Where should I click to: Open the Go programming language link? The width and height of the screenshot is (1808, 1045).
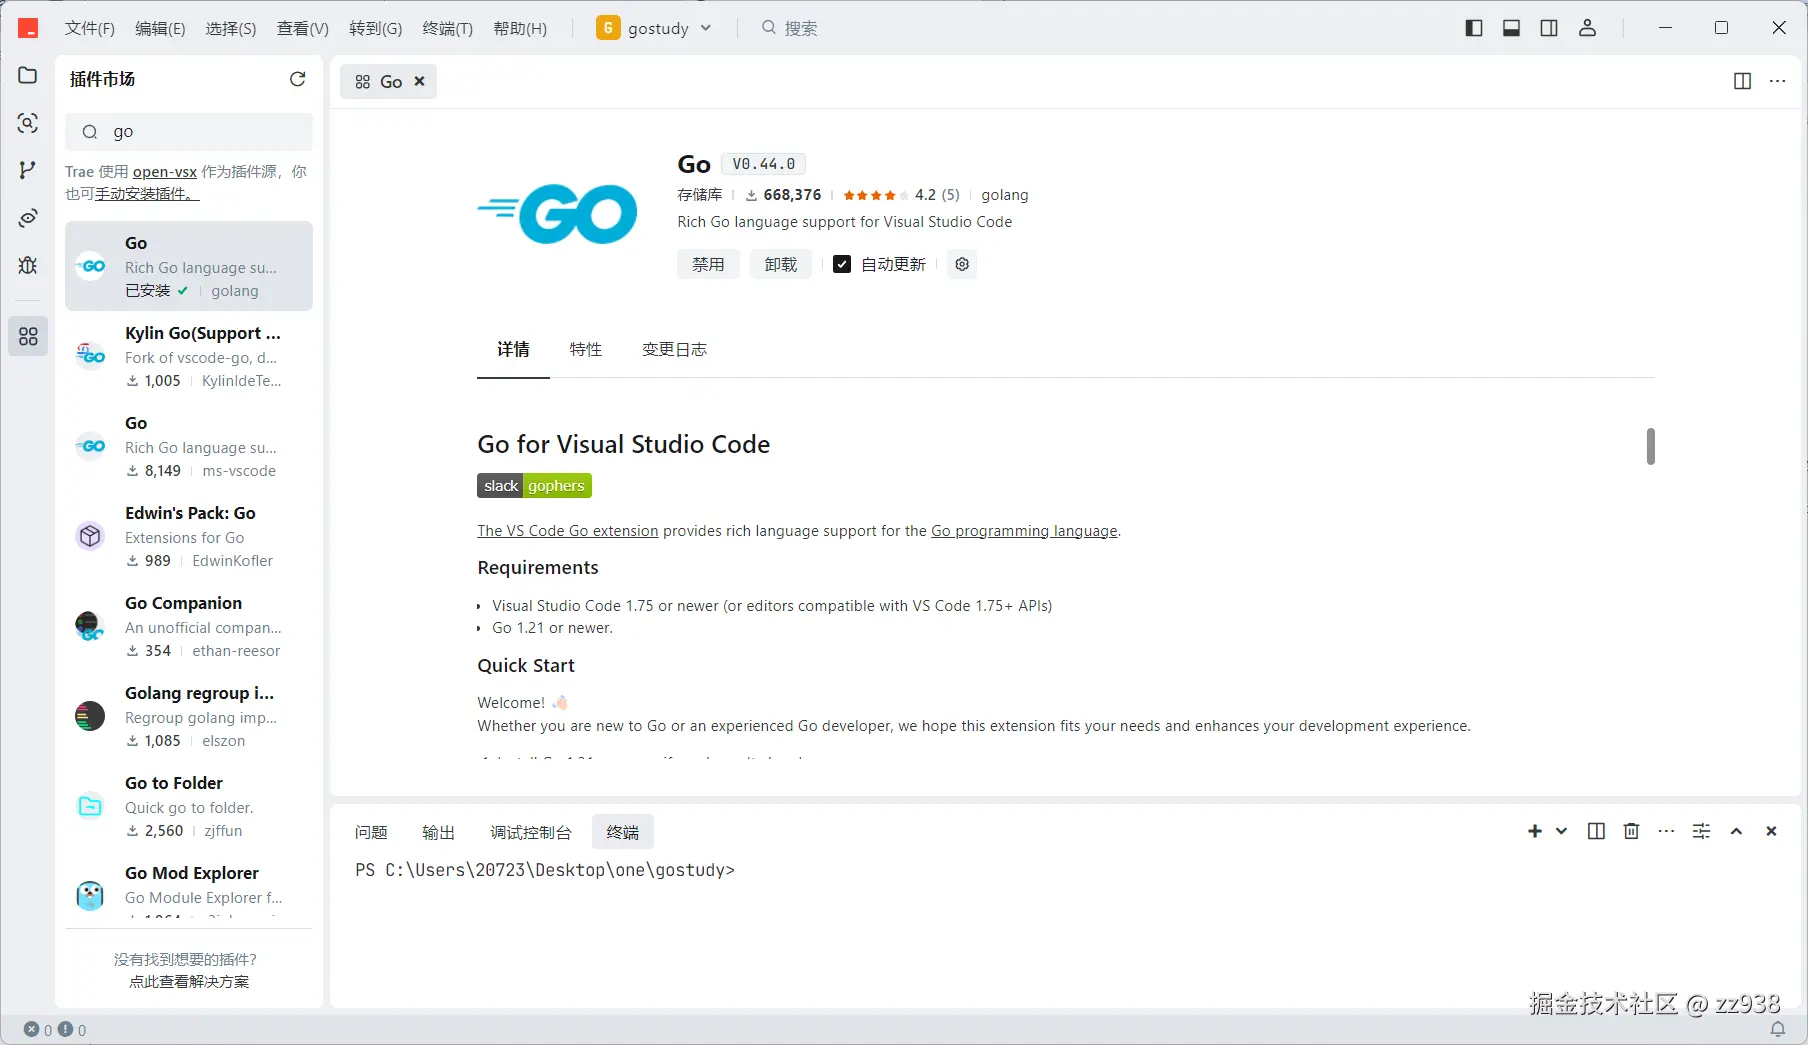(1024, 531)
